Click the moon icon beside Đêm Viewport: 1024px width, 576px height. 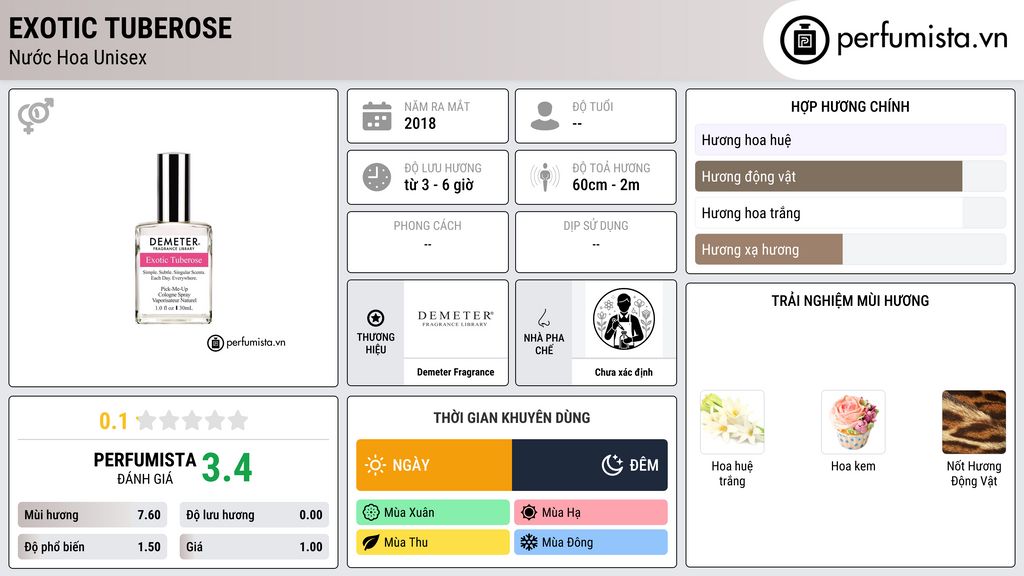click(x=612, y=465)
